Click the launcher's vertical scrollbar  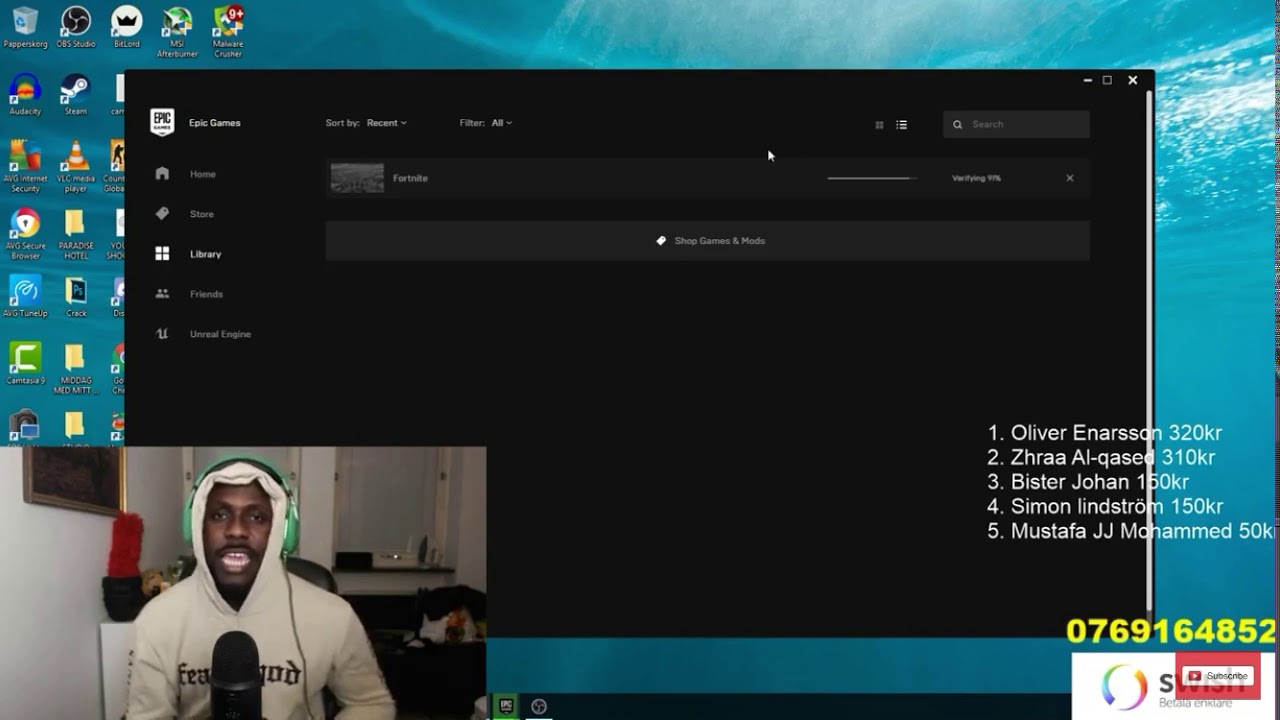1150,350
